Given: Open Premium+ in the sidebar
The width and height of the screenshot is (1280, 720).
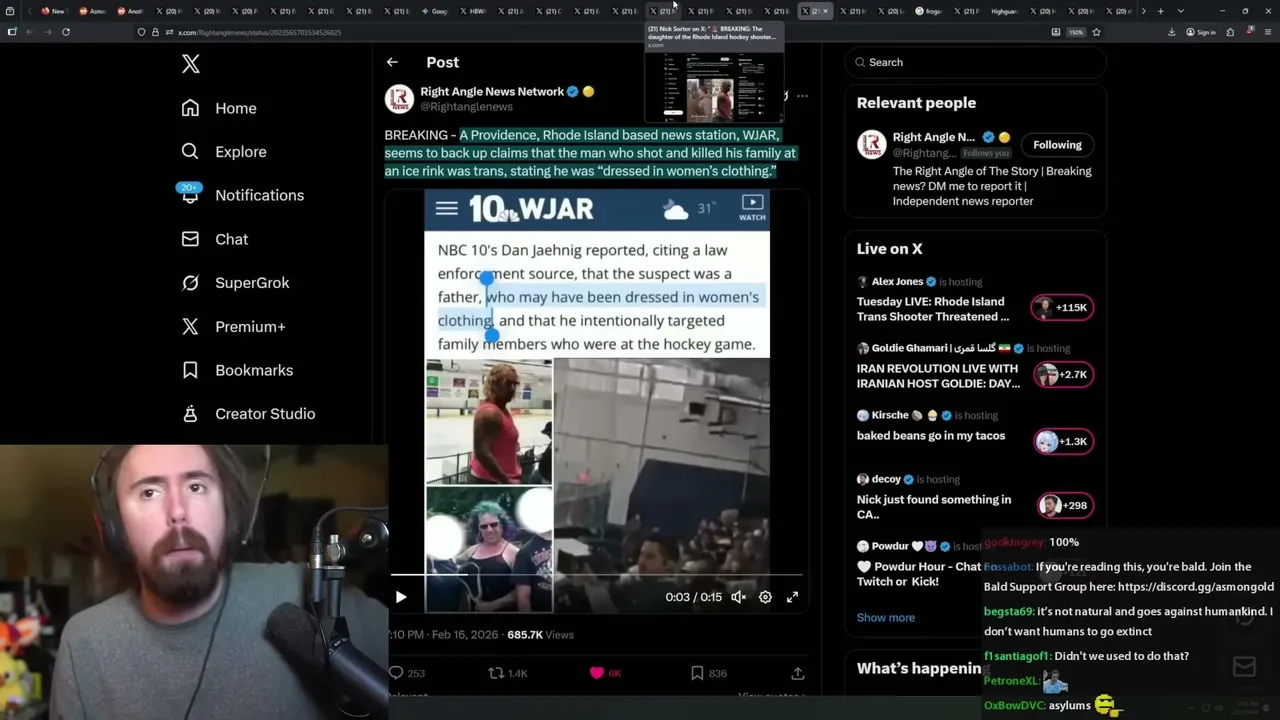Looking at the screenshot, I should coord(233,326).
